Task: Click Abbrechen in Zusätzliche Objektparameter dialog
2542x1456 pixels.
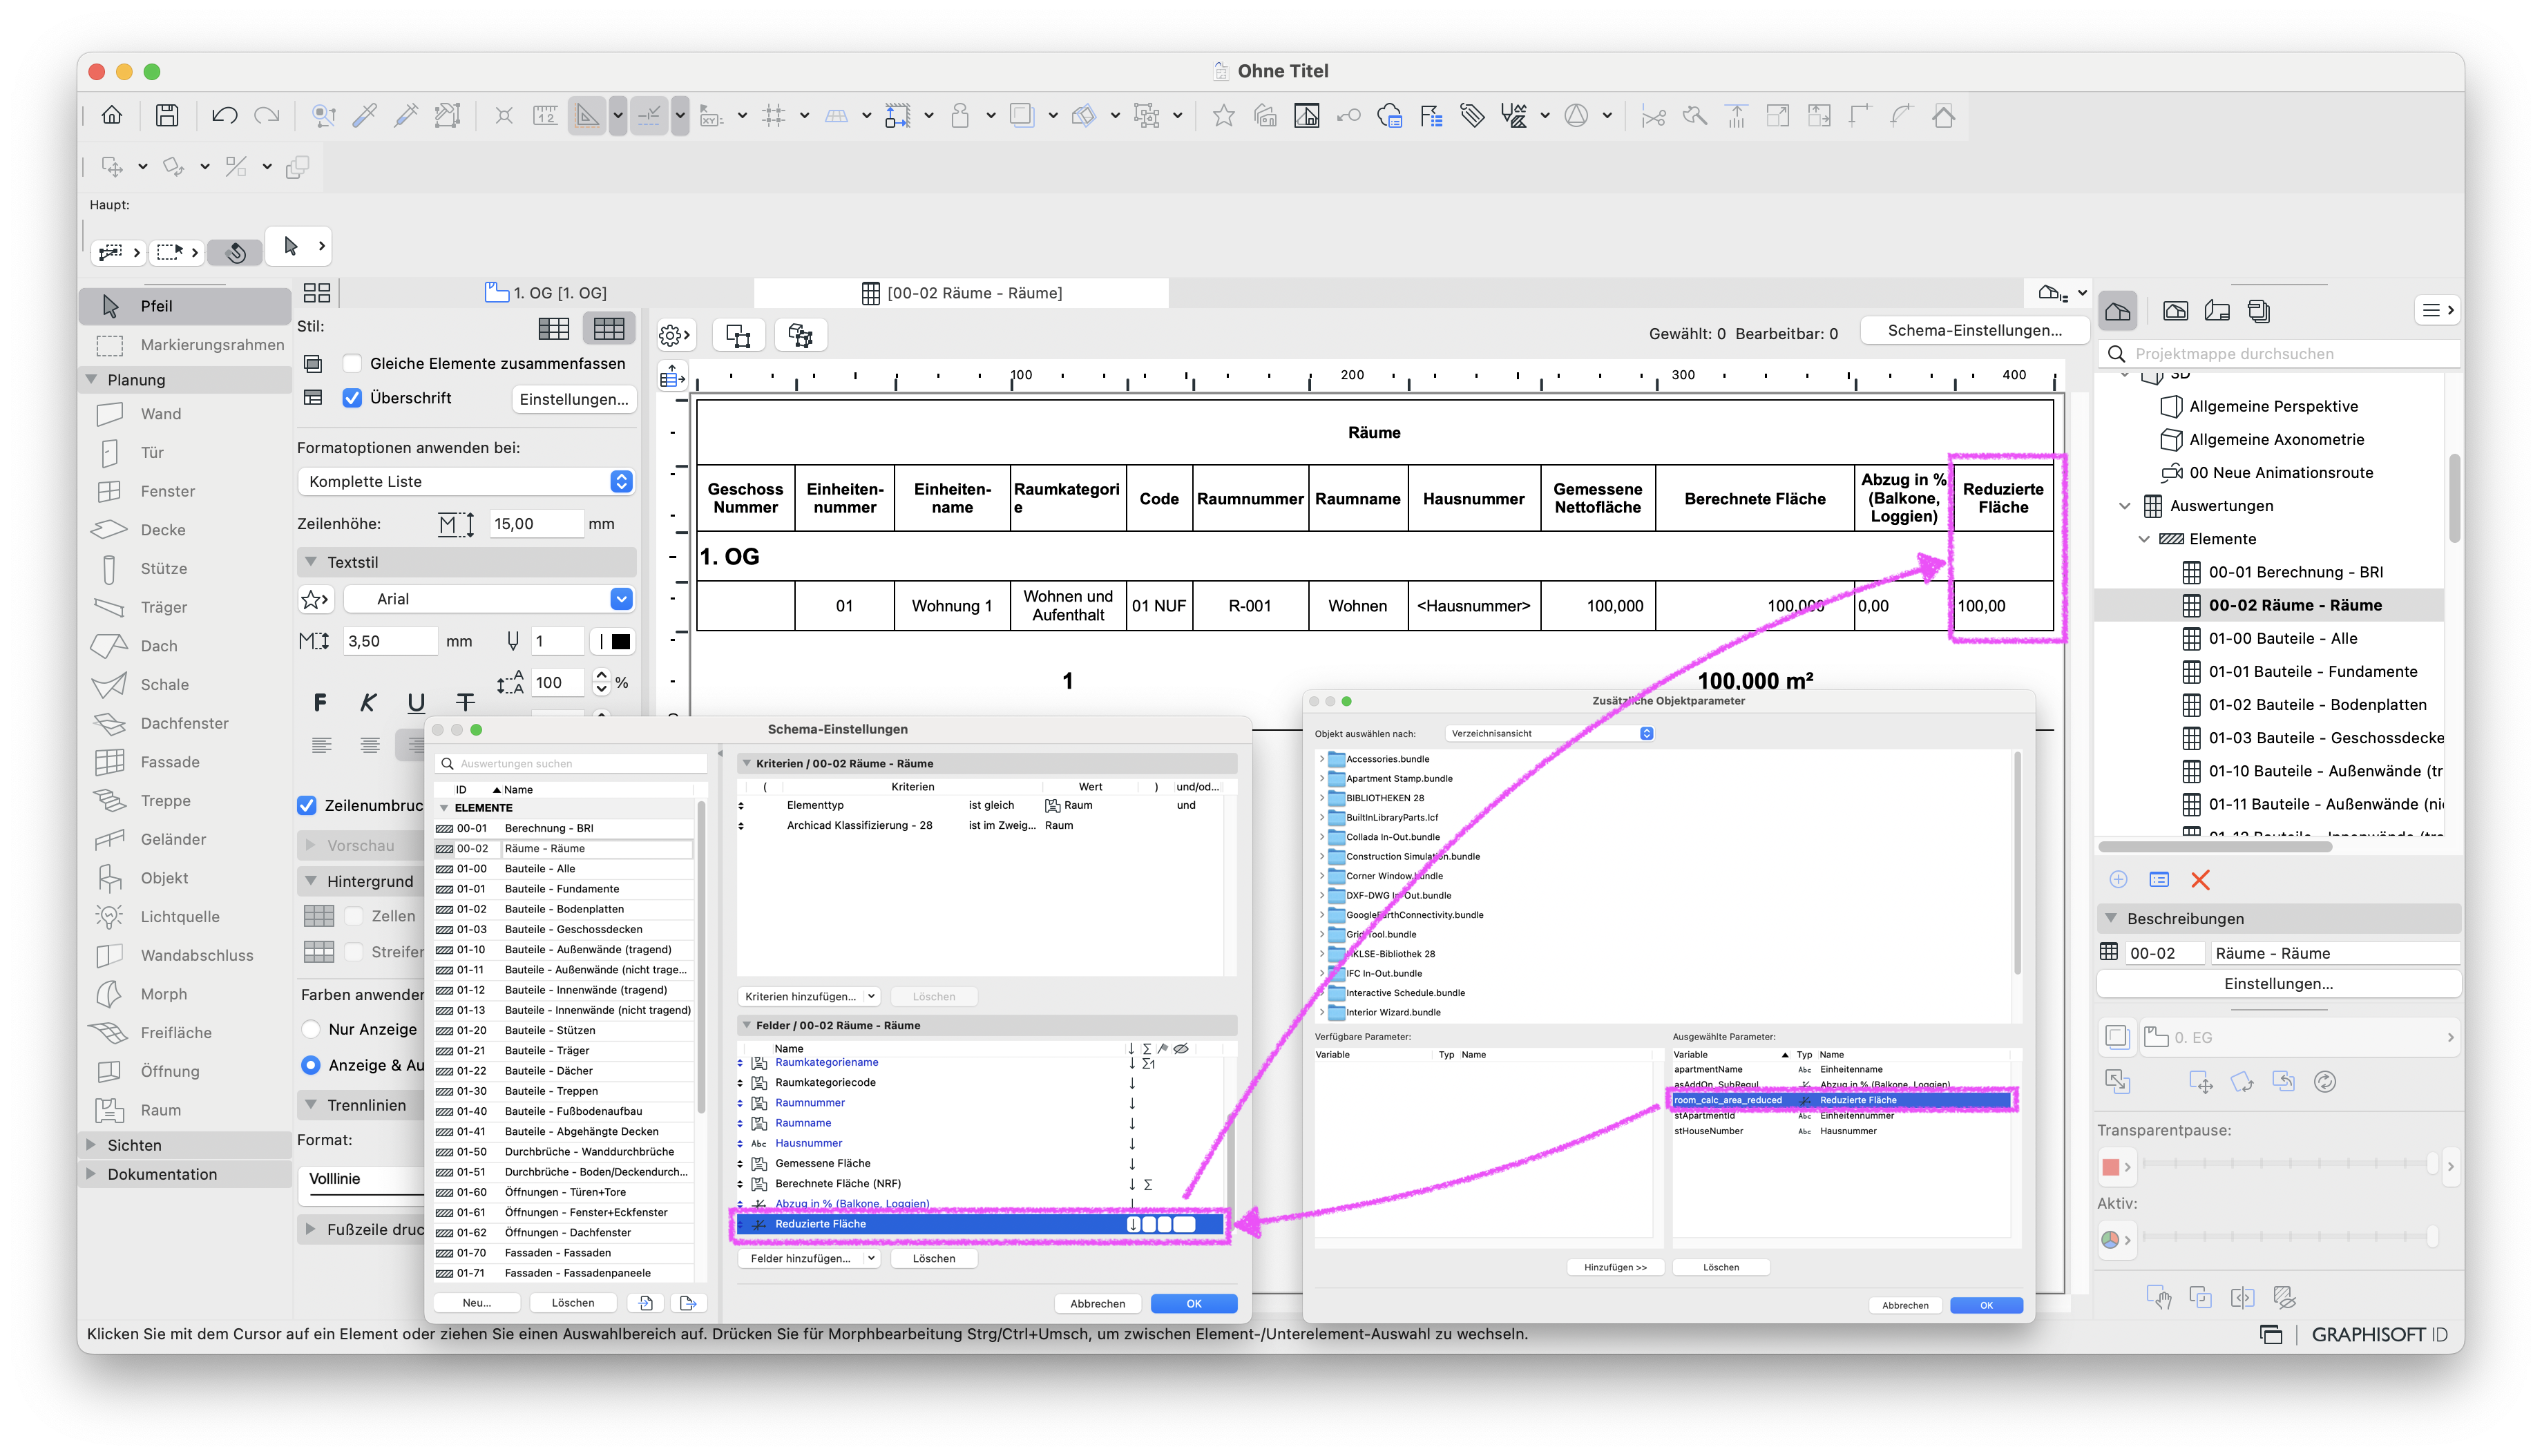Action: click(1905, 1306)
